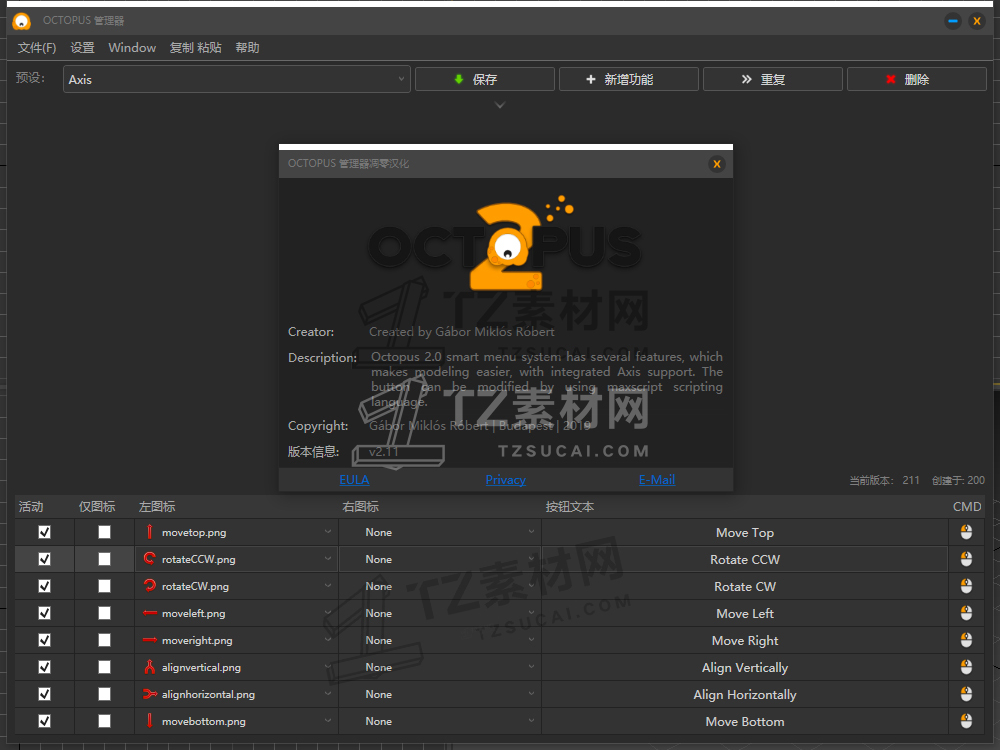Viewport: 1000px width, 750px height.
Task: Click the moveright.png red arrow icon
Action: click(x=150, y=640)
